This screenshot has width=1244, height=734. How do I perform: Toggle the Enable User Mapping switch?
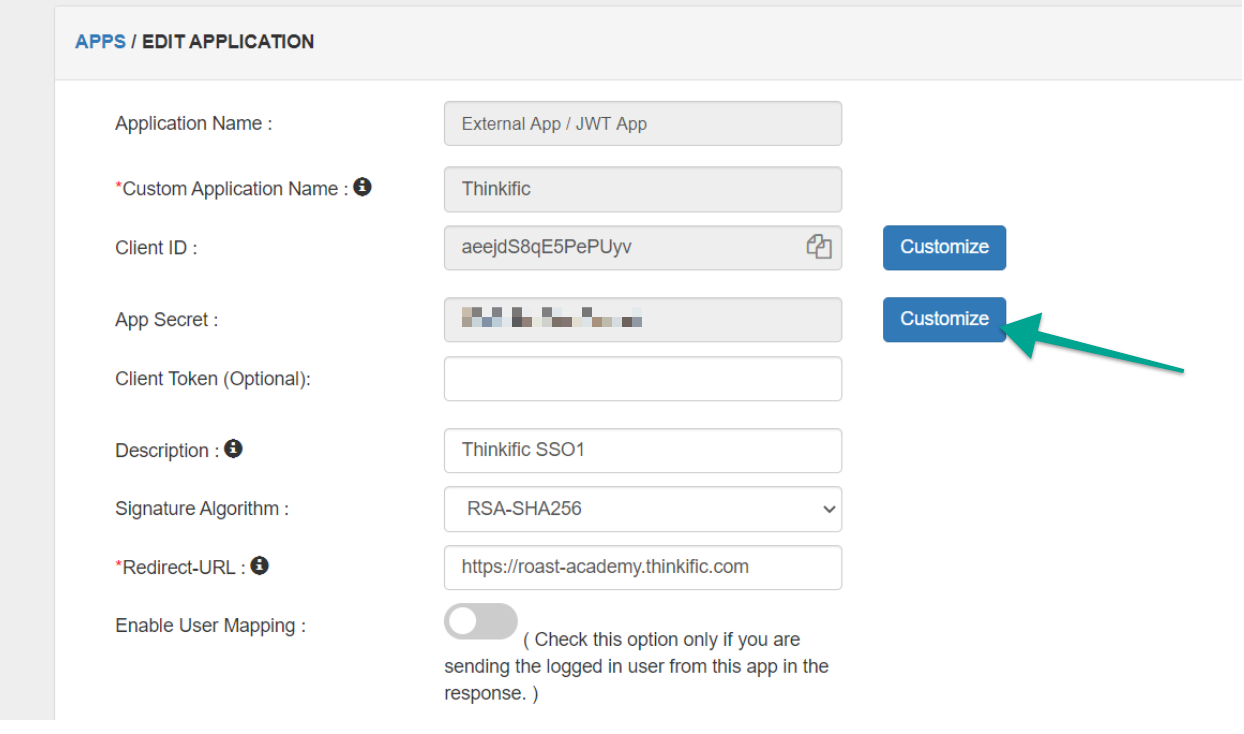coord(481,622)
